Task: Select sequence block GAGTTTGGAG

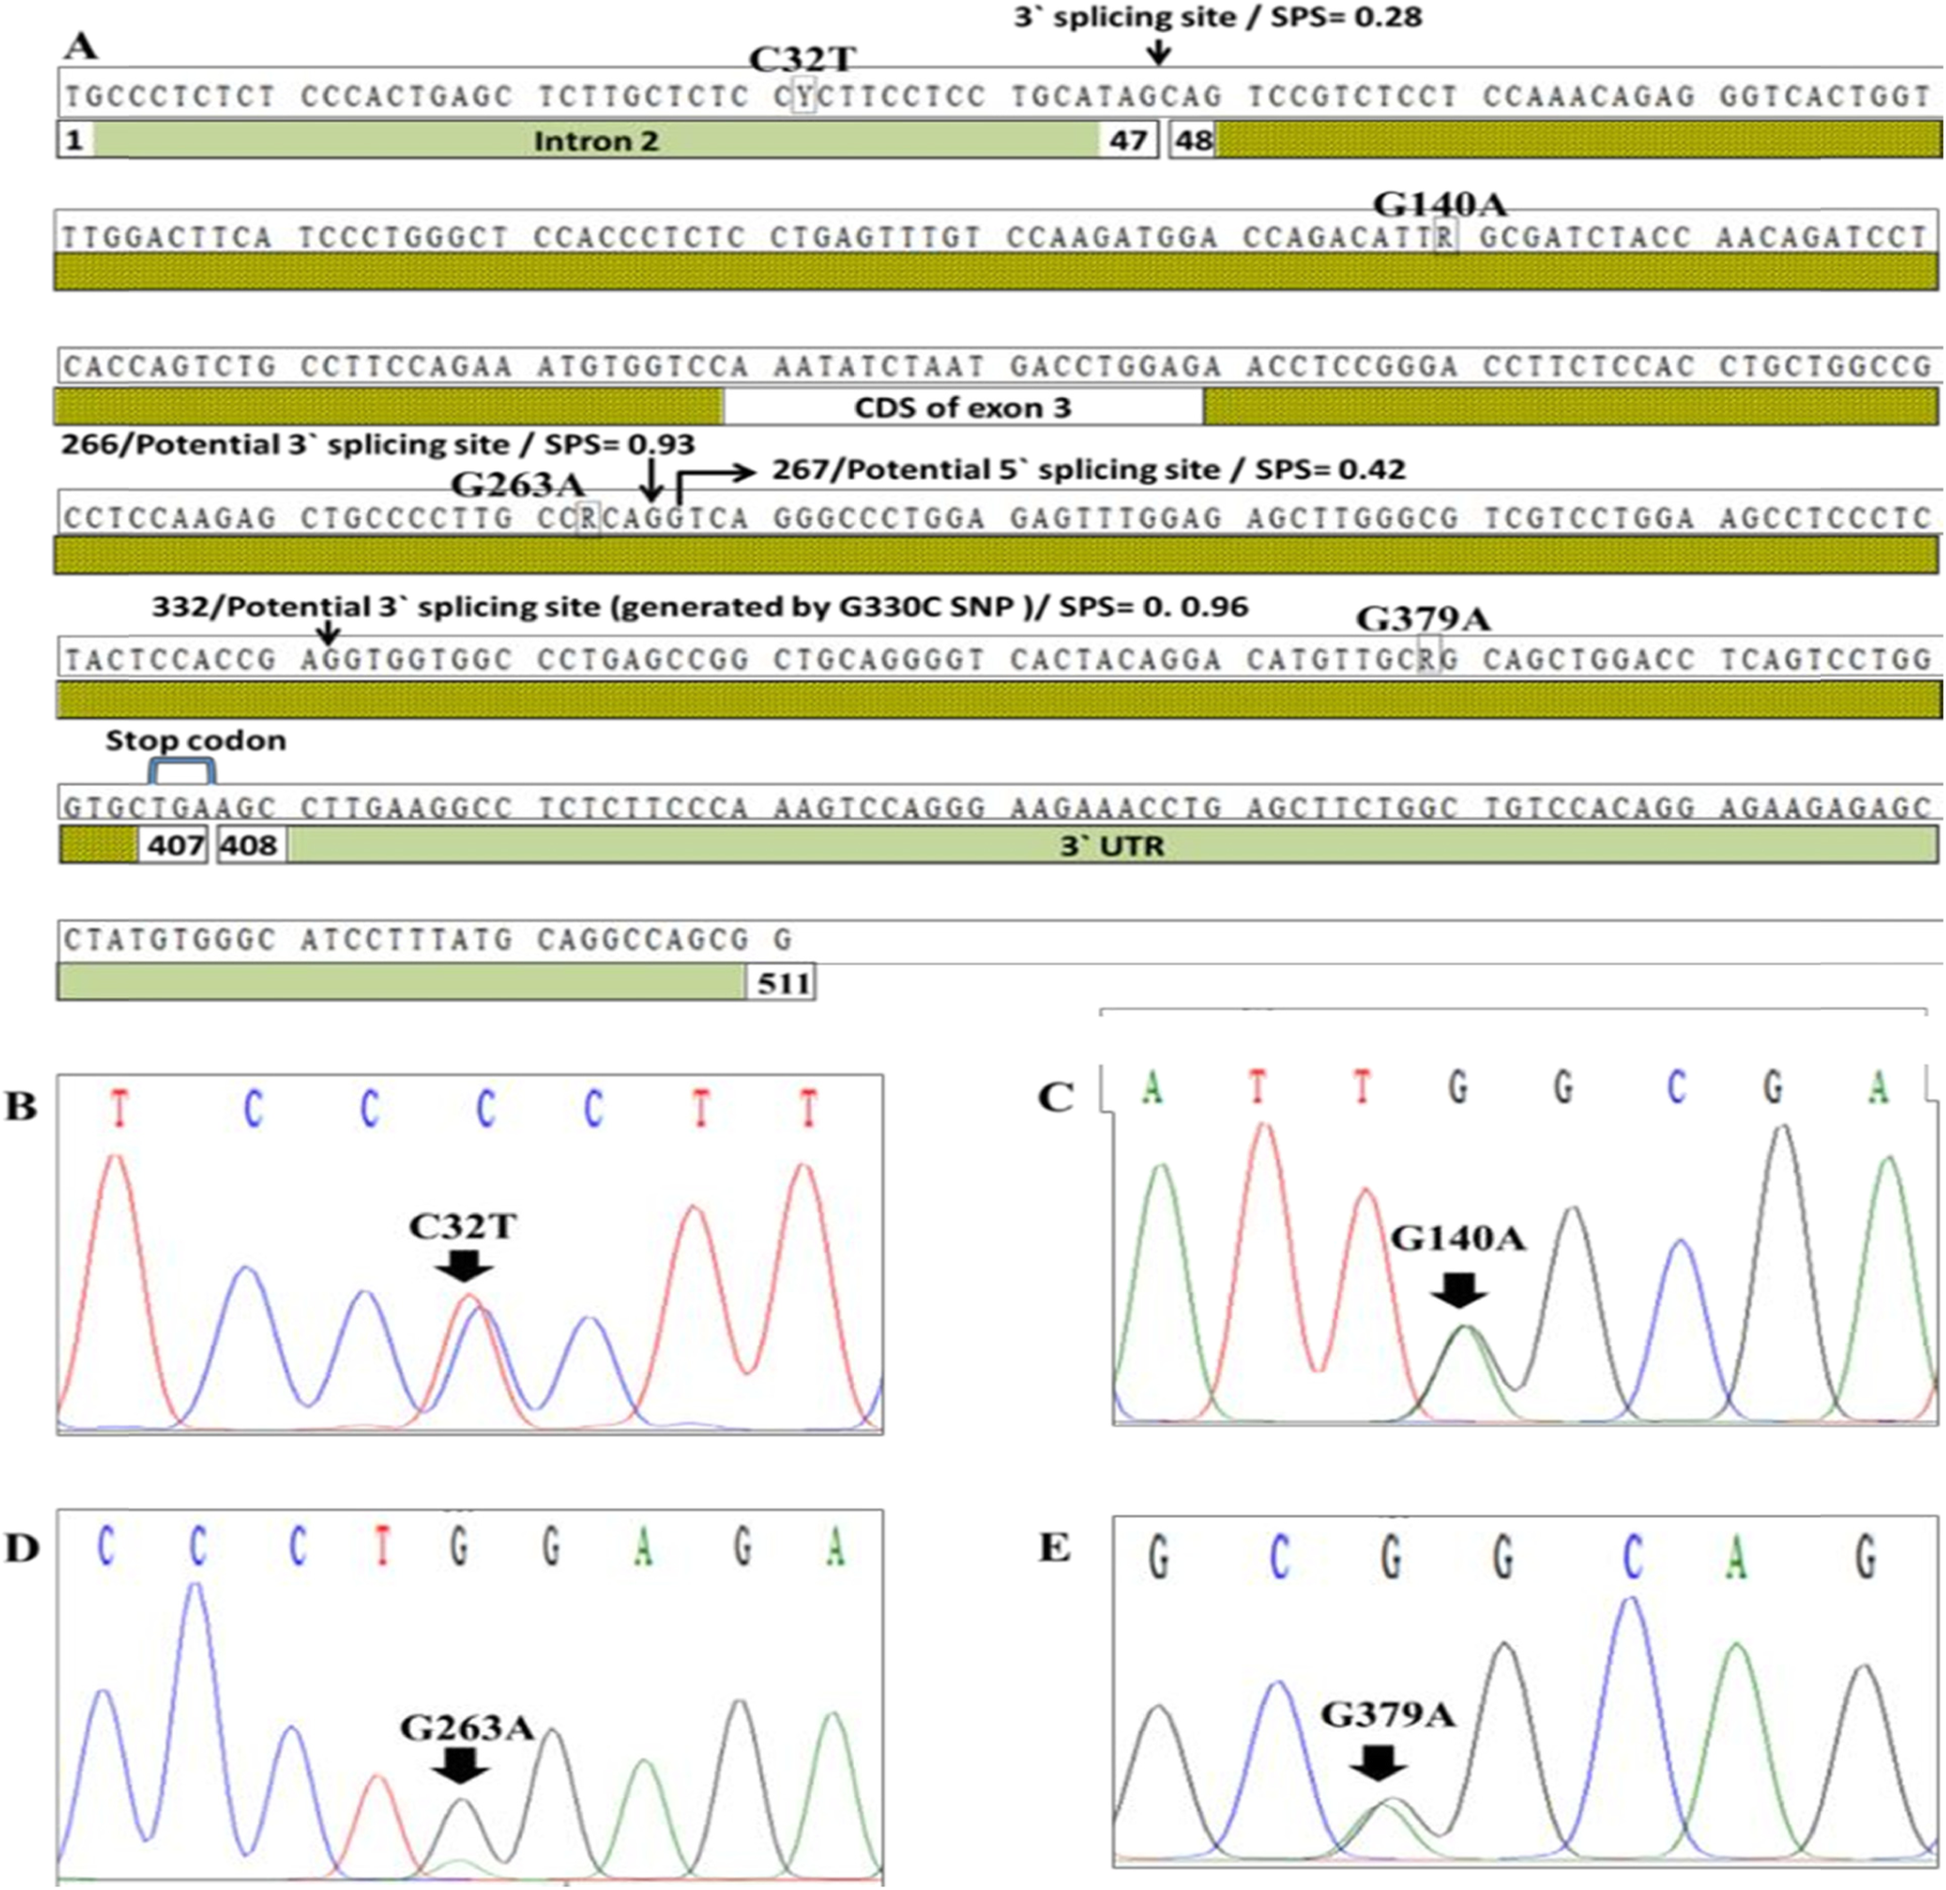Action: pos(1115,518)
